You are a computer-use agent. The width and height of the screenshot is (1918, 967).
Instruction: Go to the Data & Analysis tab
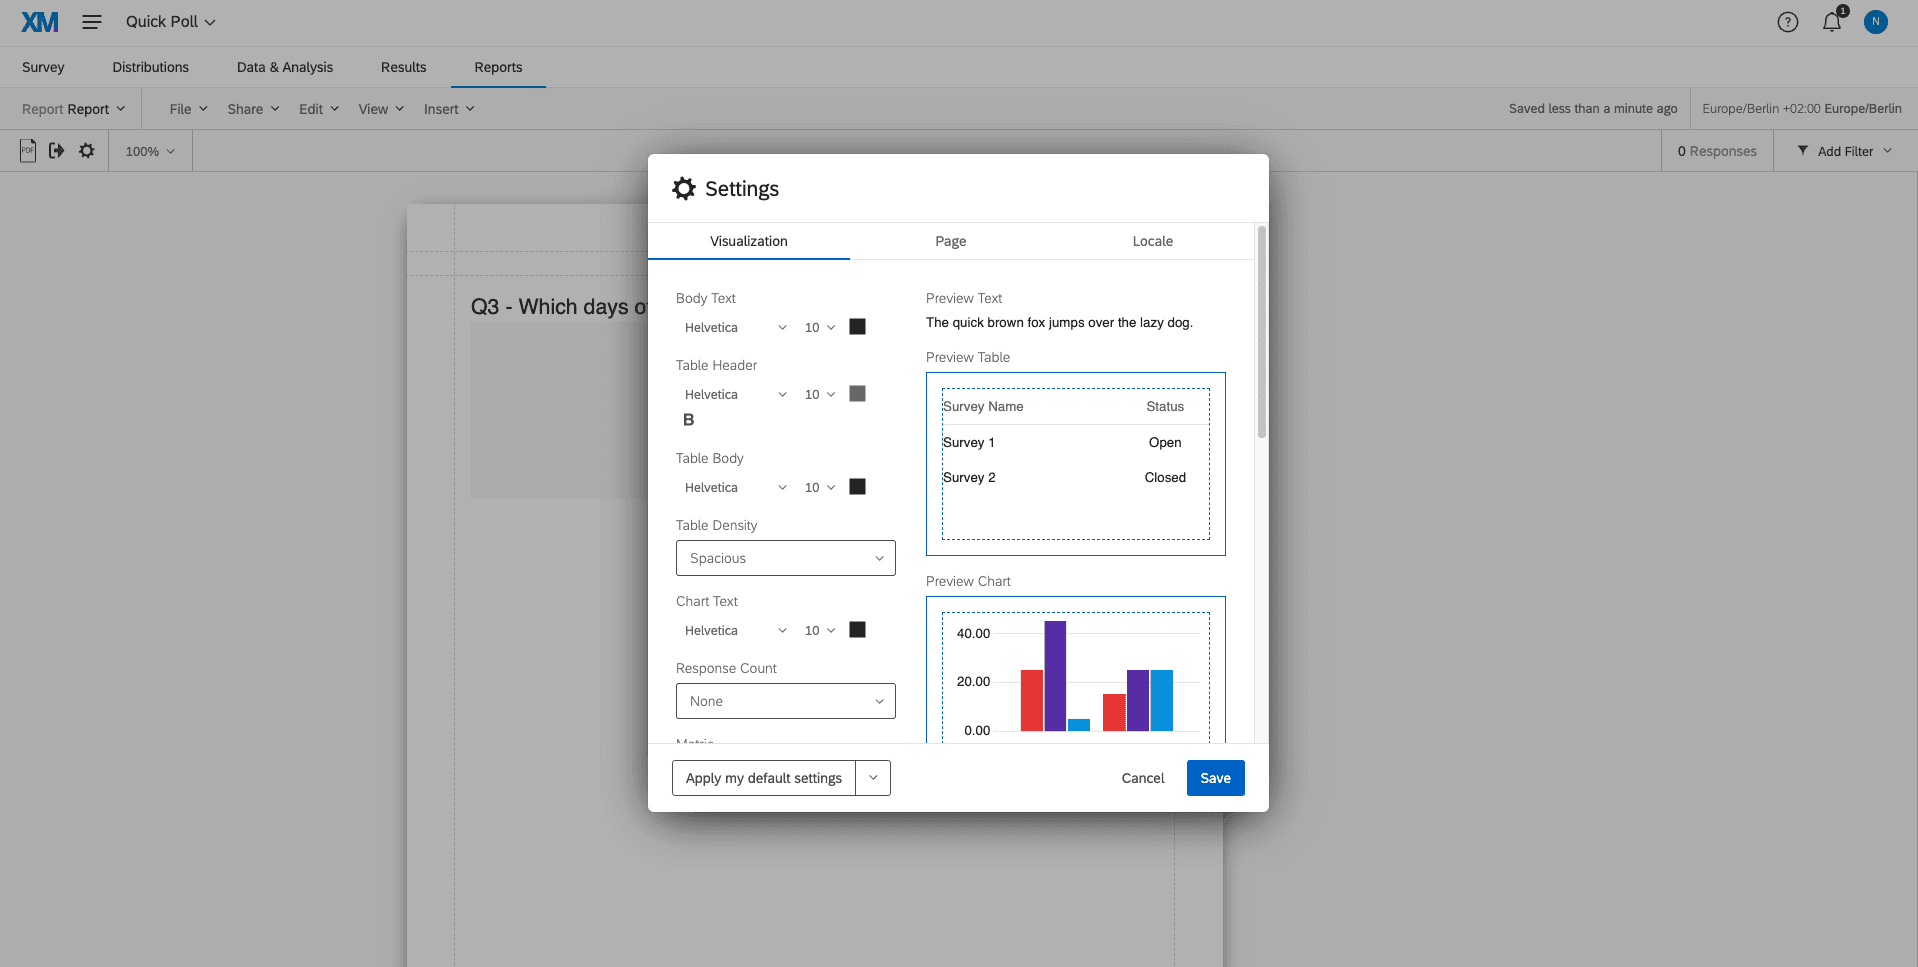(285, 67)
